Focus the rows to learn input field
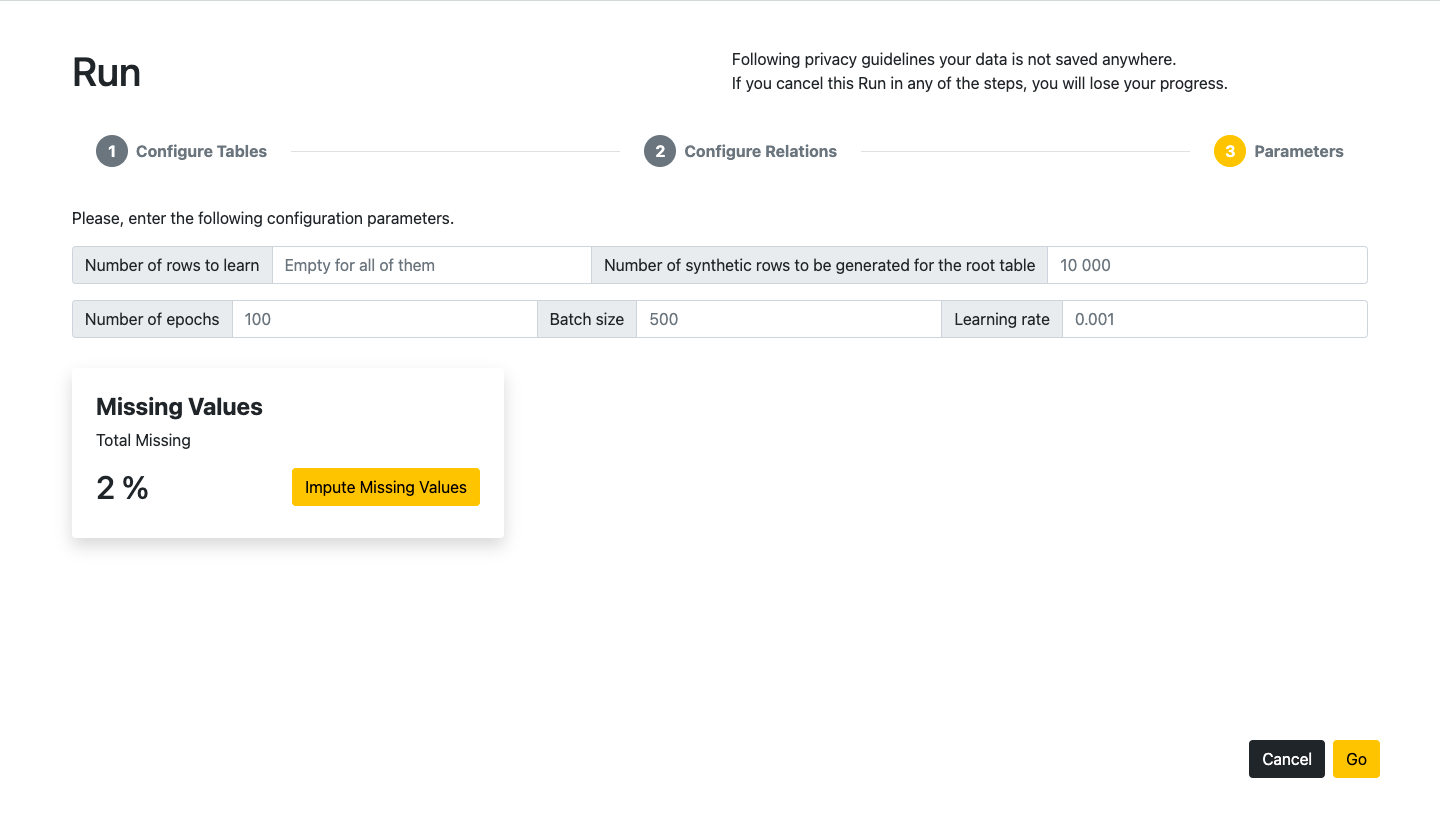Screen dimensions: 1440x826 tap(431, 266)
